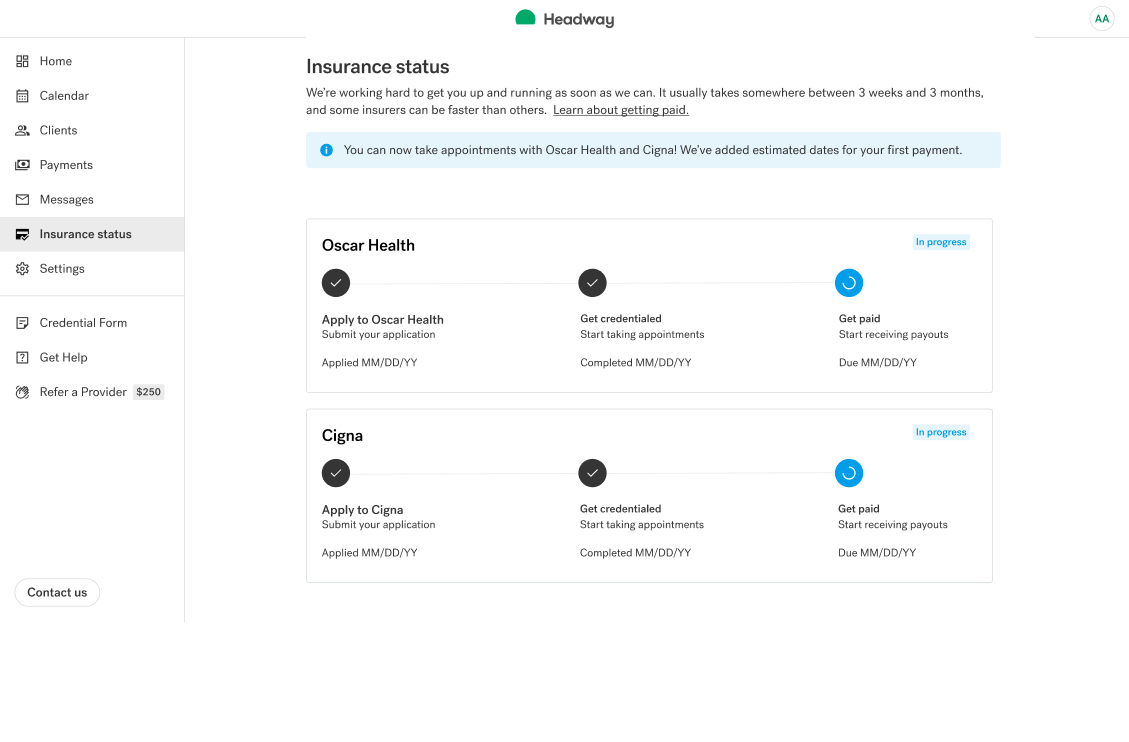The image size is (1129, 742).
Task: Click the Calendar icon in sidebar
Action: click(22, 96)
